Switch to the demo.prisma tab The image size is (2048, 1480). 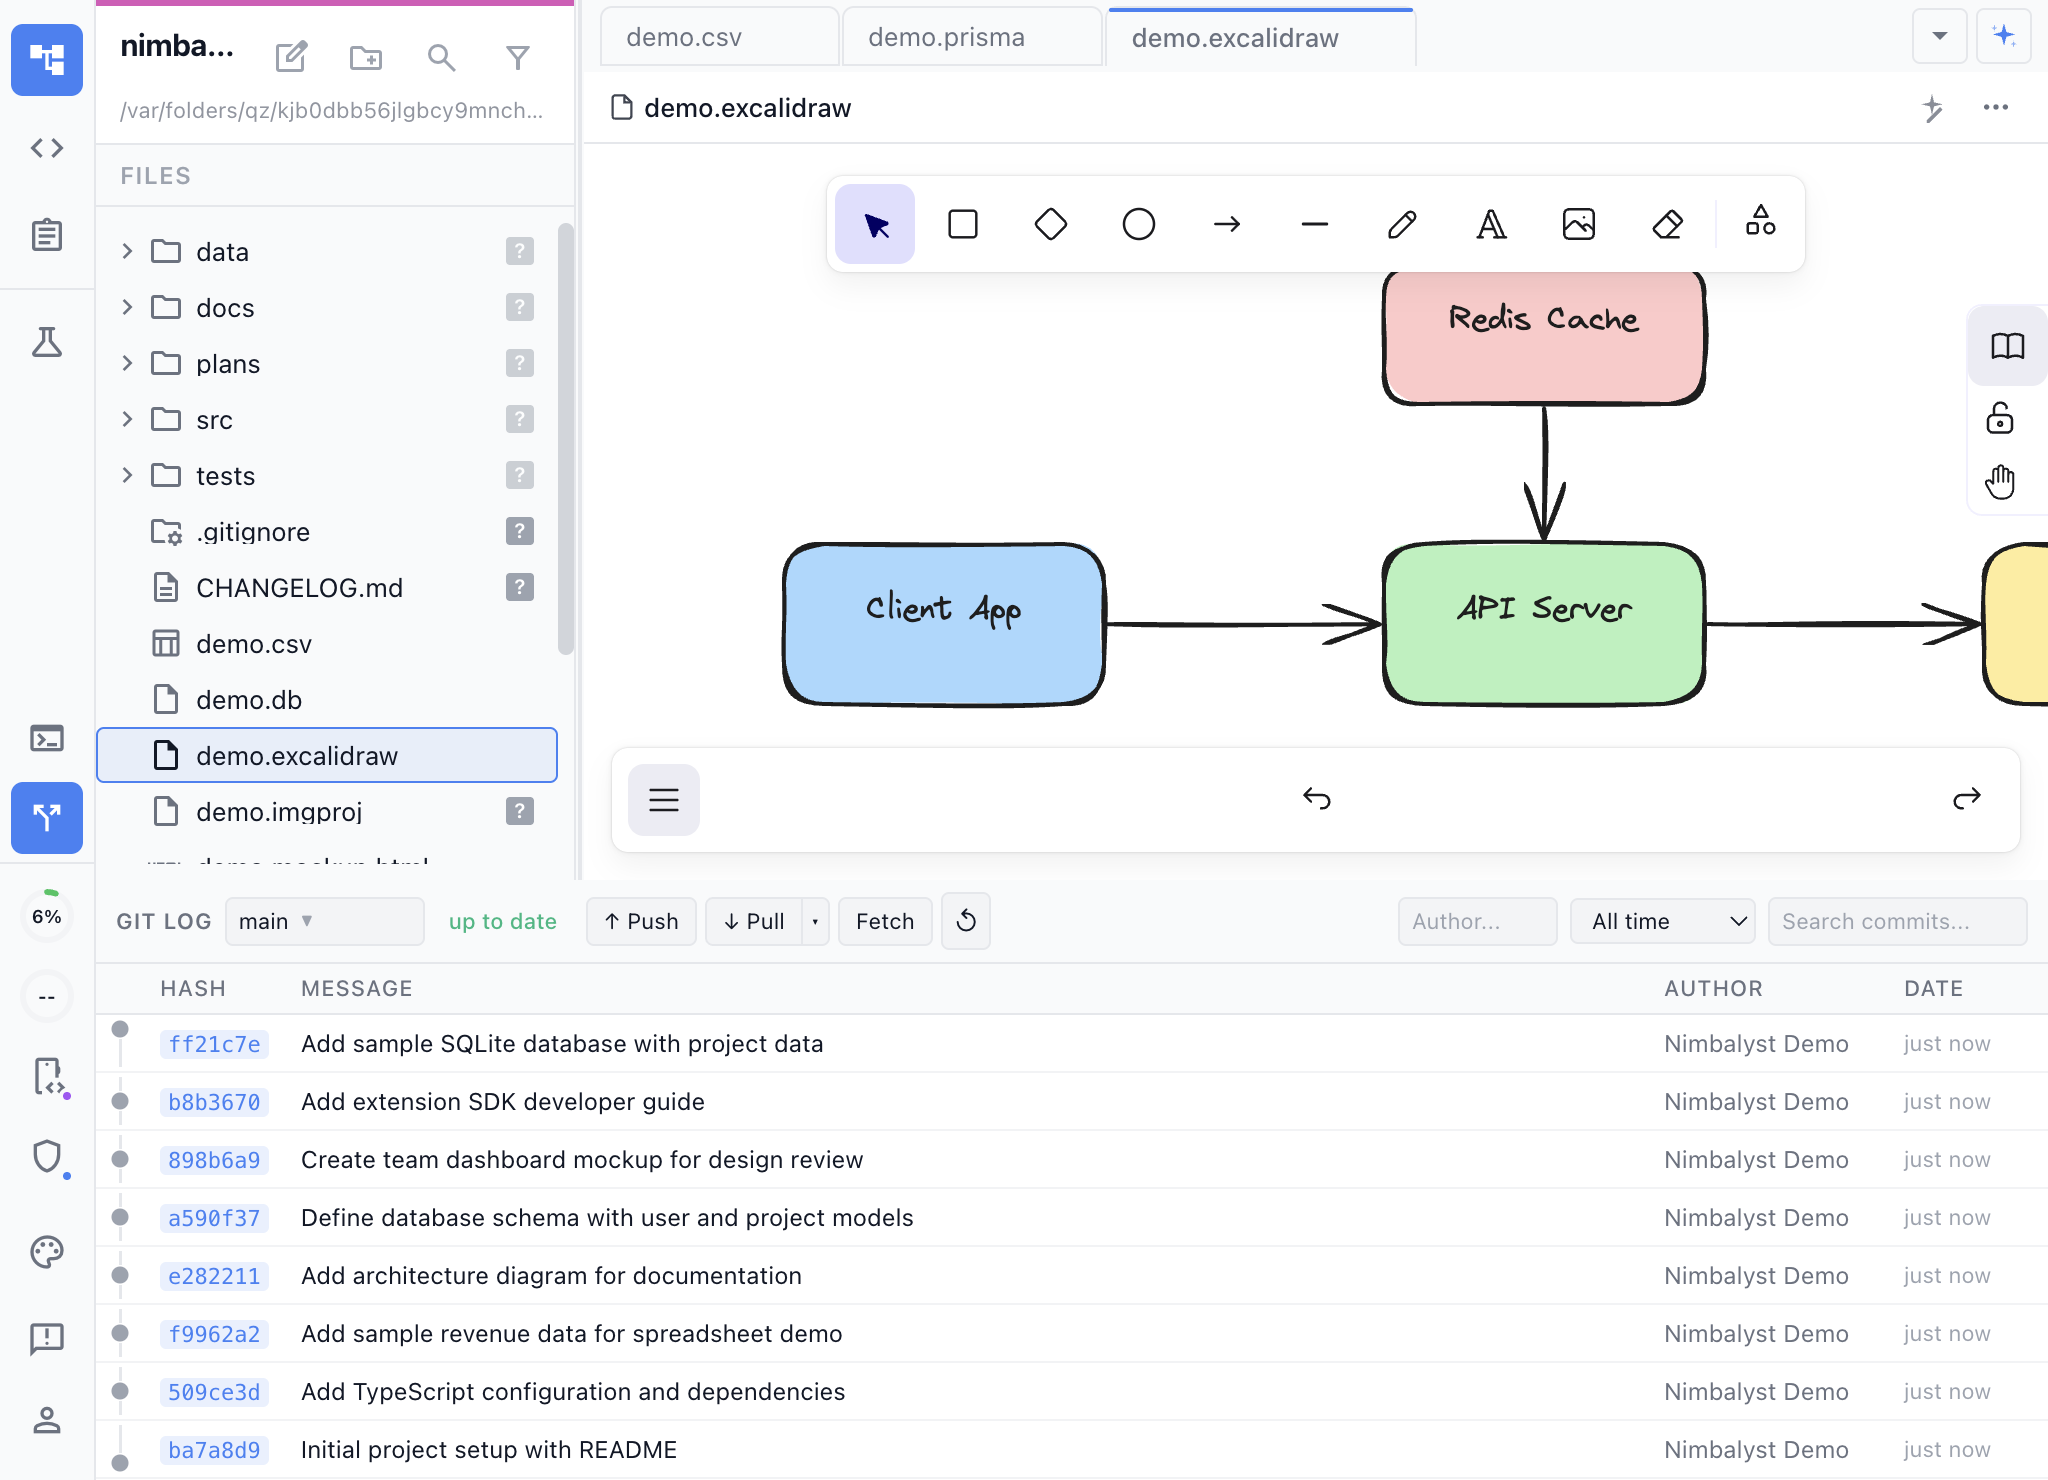click(945, 36)
